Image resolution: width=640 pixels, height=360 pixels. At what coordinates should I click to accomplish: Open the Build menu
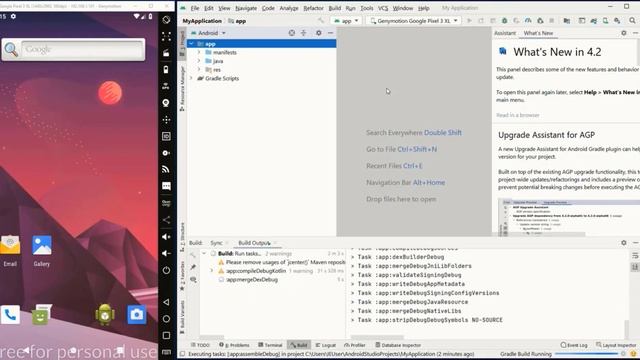point(335,8)
